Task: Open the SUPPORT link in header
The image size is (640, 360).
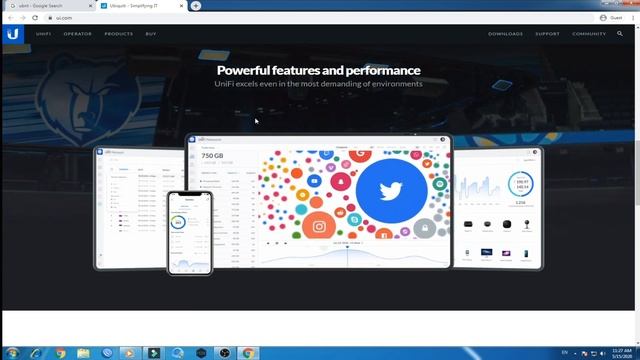Action: click(547, 34)
